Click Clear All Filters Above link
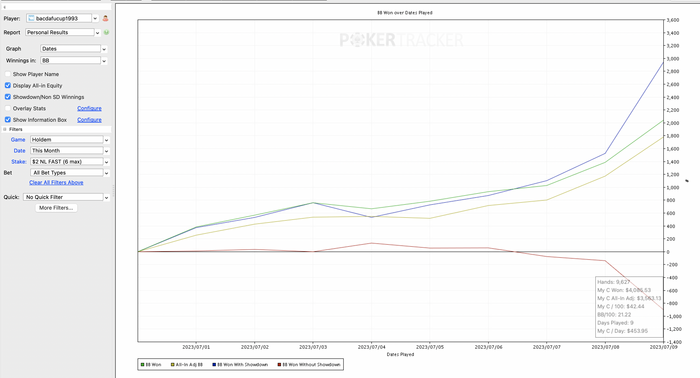Screen dimensions: 700x378 56,183
